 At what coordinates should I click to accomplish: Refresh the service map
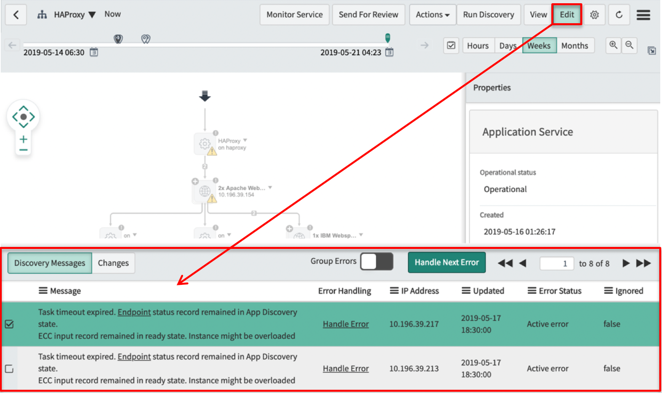[x=619, y=15]
